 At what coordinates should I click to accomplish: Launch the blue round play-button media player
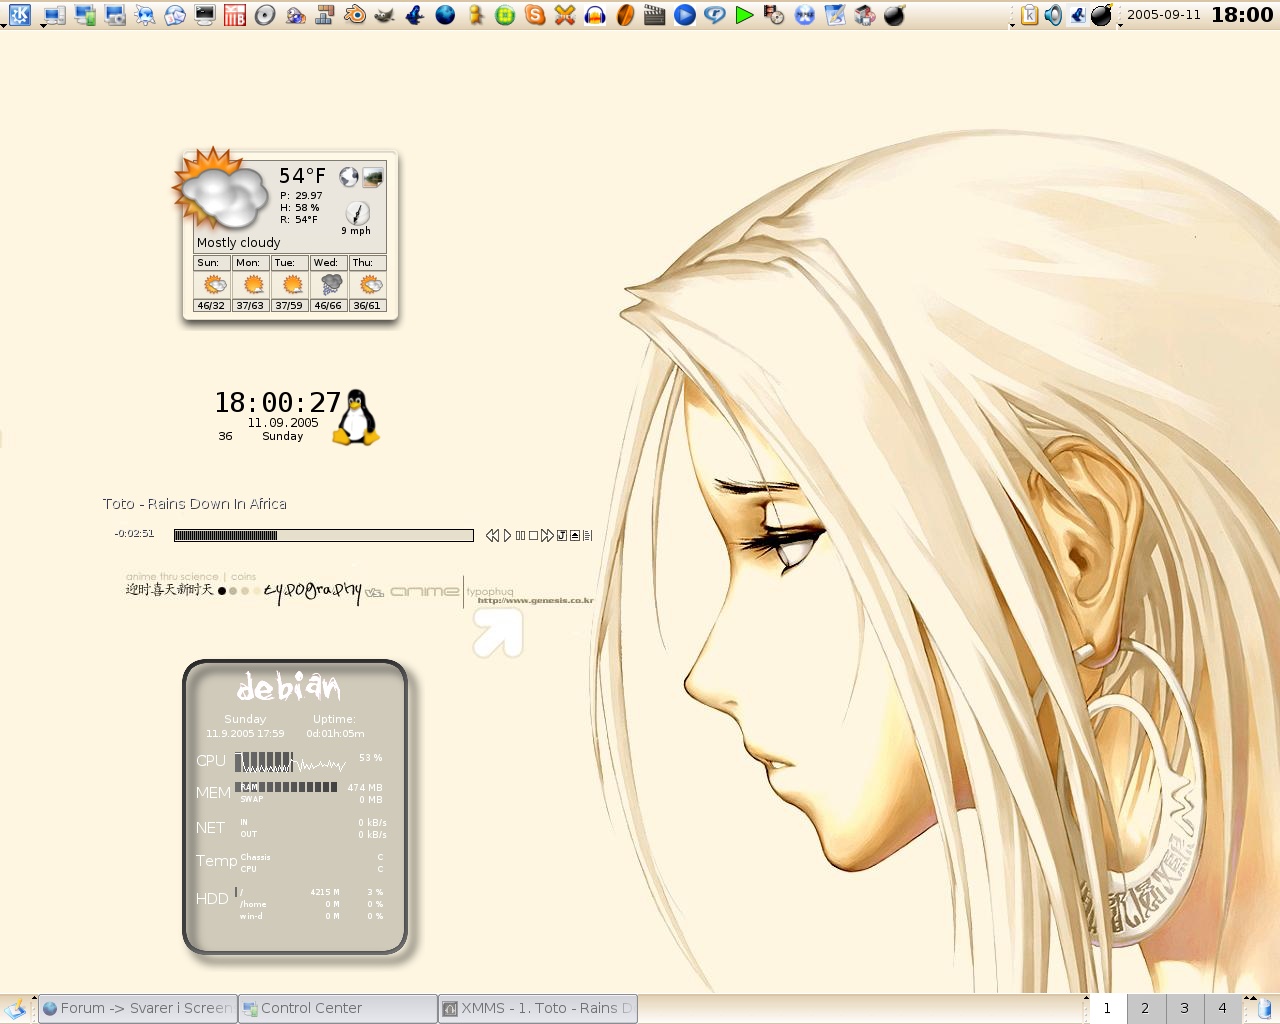tap(685, 15)
